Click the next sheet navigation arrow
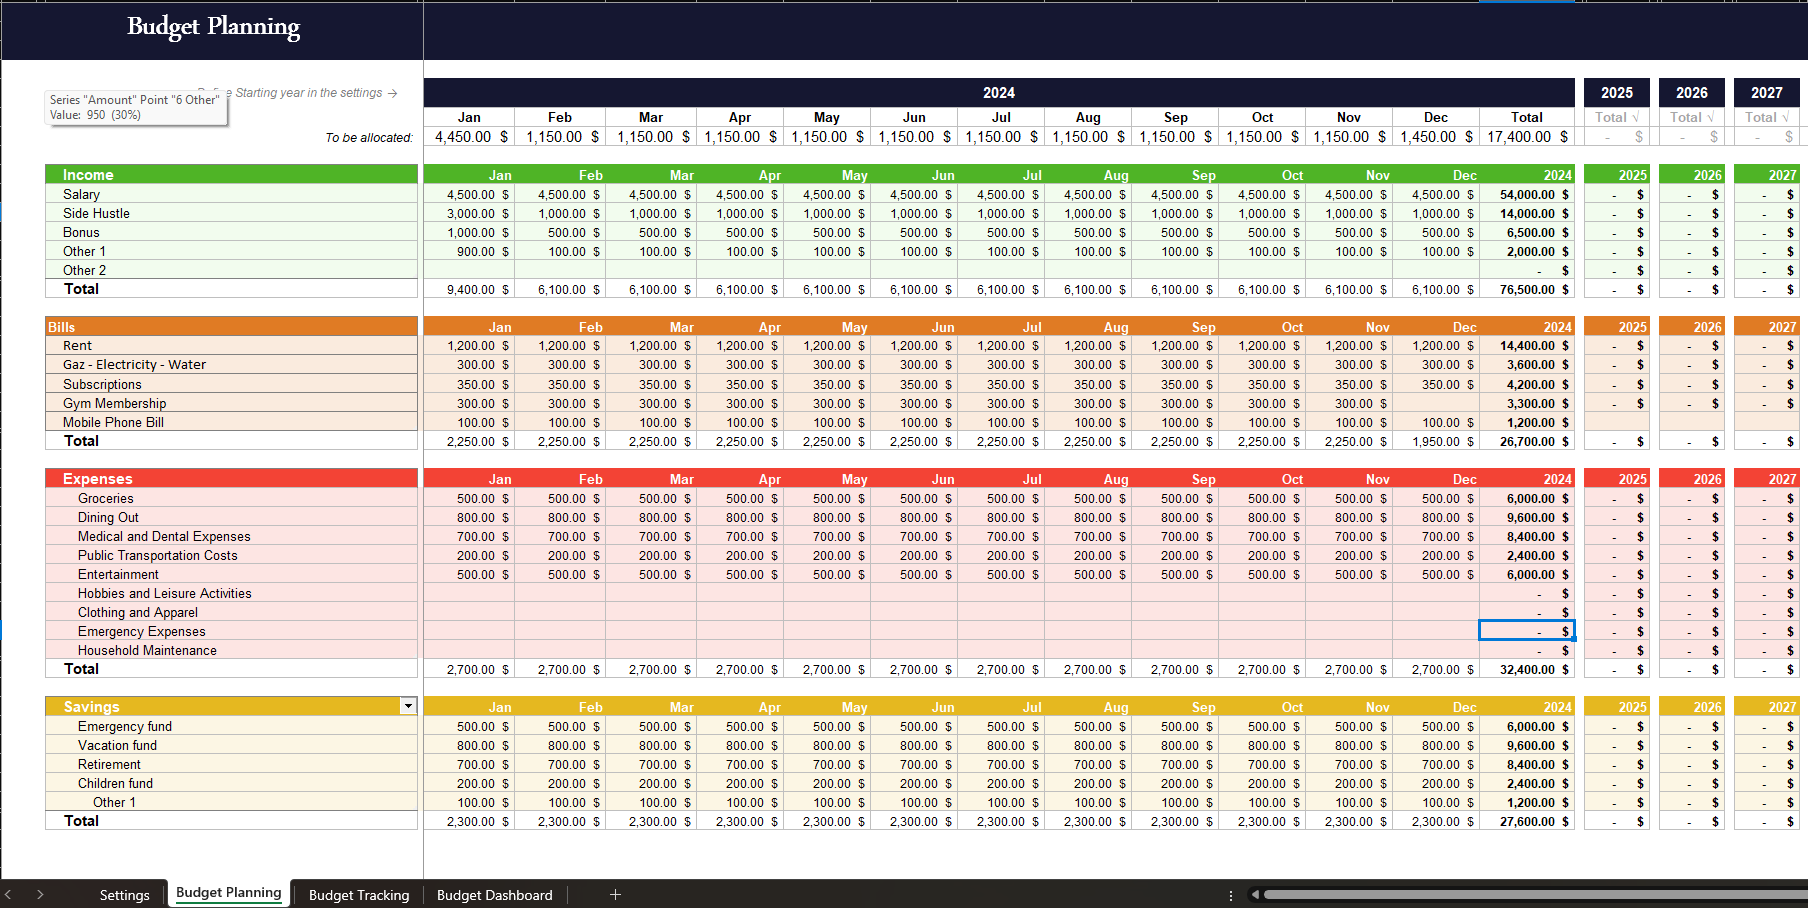 click(39, 894)
